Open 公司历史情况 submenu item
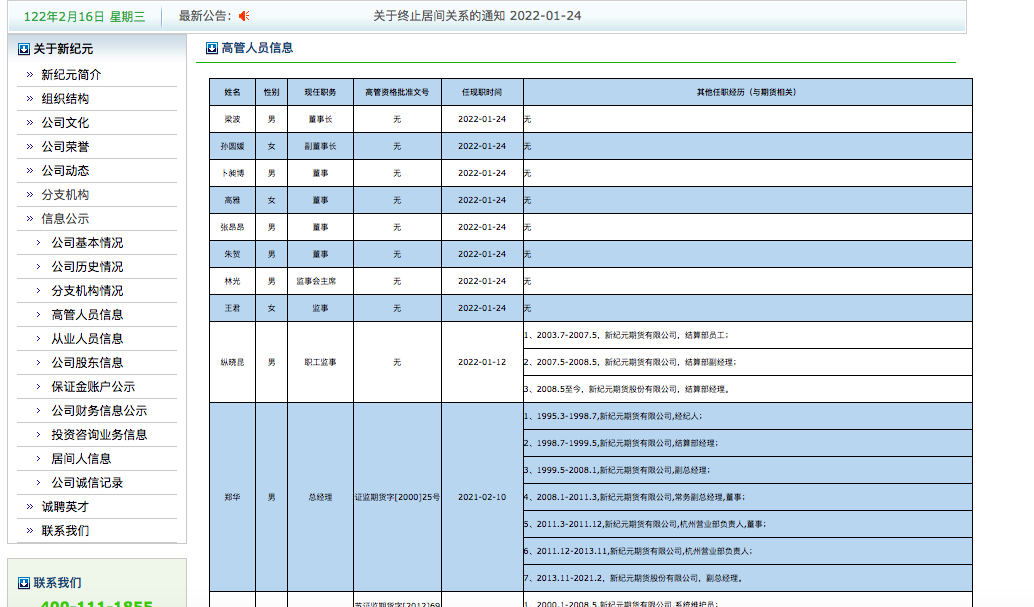 pyautogui.click(x=87, y=267)
